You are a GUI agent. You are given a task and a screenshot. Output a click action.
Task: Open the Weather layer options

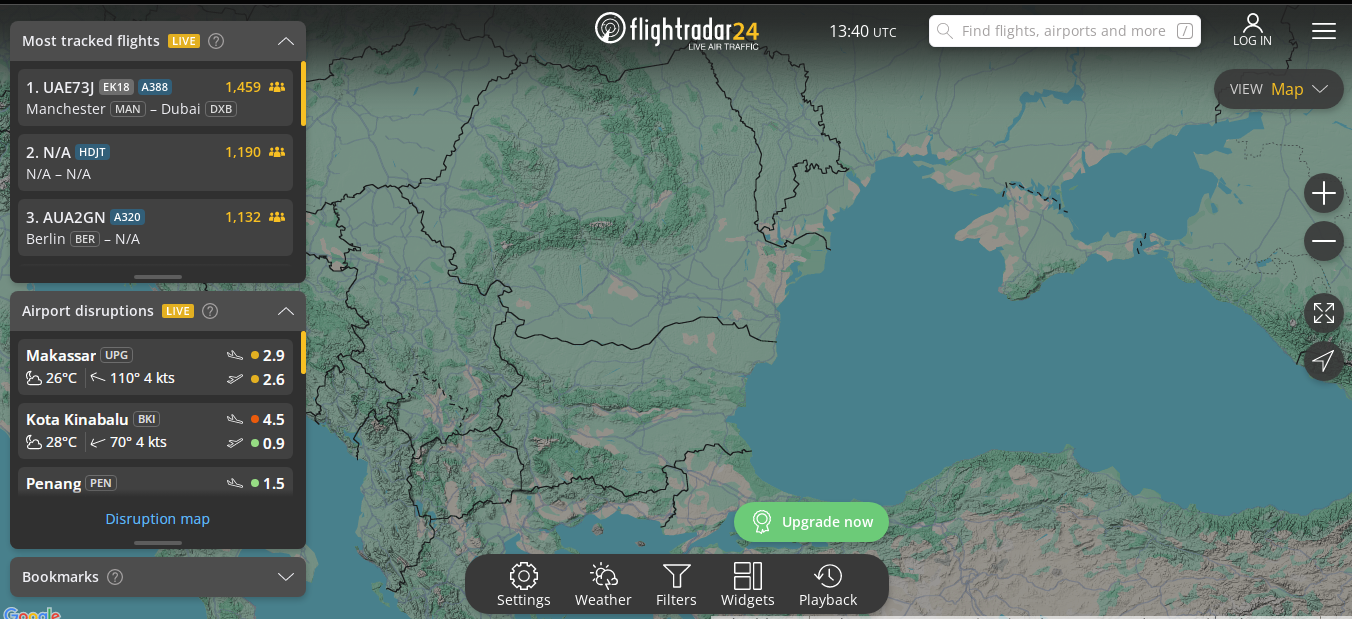(x=603, y=585)
